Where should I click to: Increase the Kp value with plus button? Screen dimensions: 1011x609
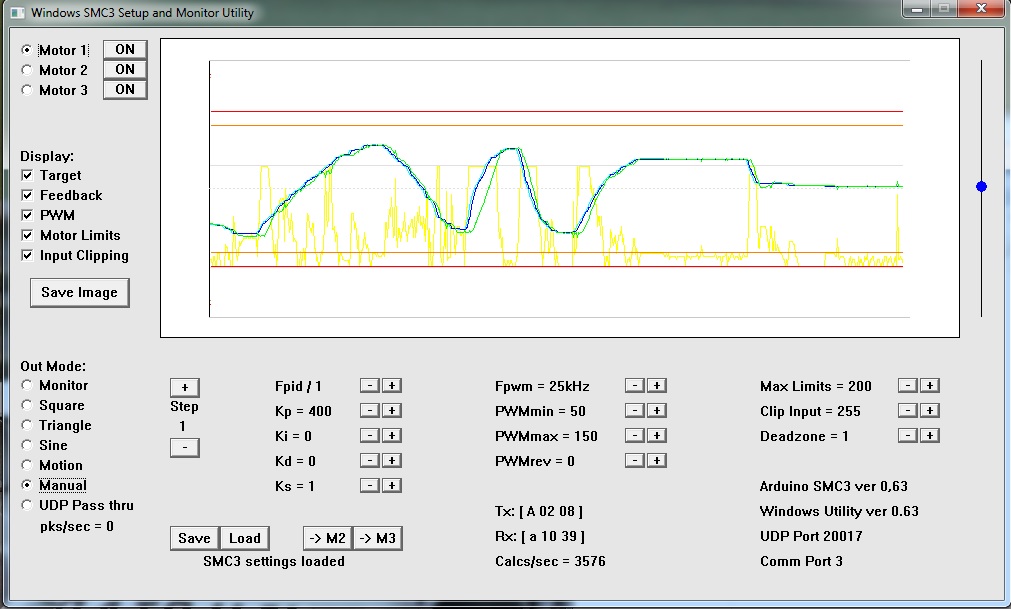(x=392, y=411)
